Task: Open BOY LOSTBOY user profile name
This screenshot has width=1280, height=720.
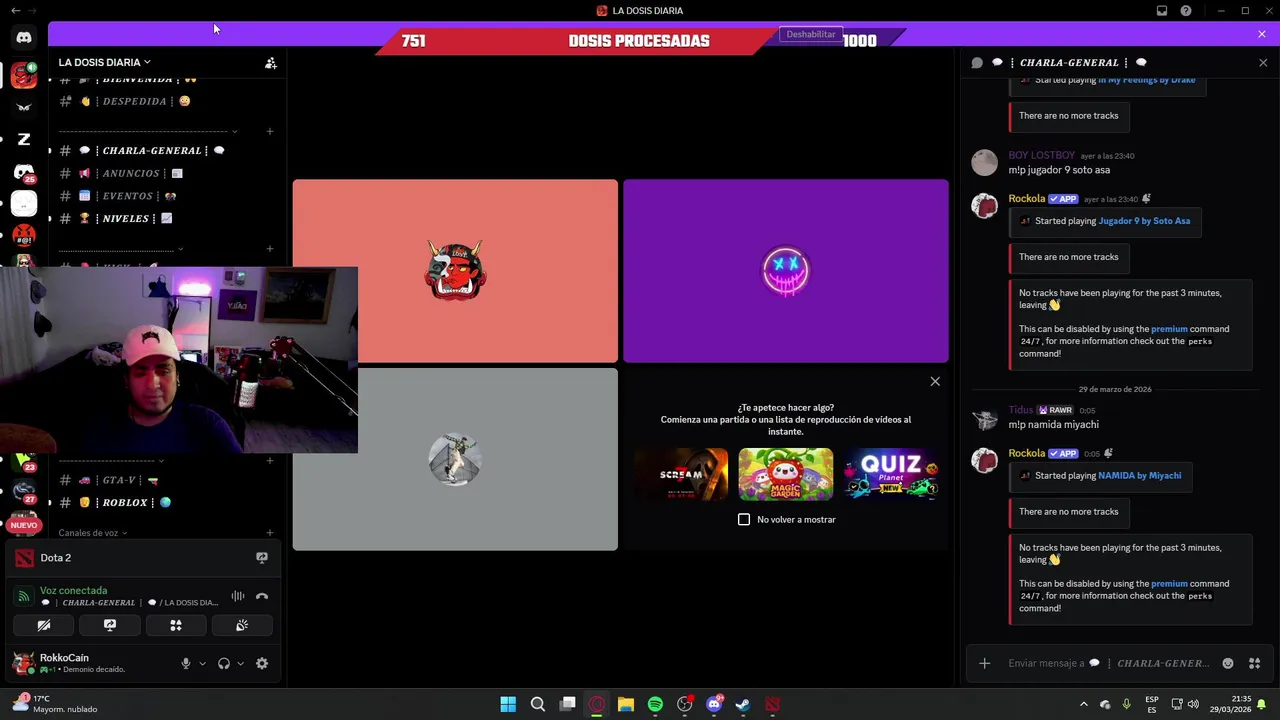Action: (x=1041, y=155)
